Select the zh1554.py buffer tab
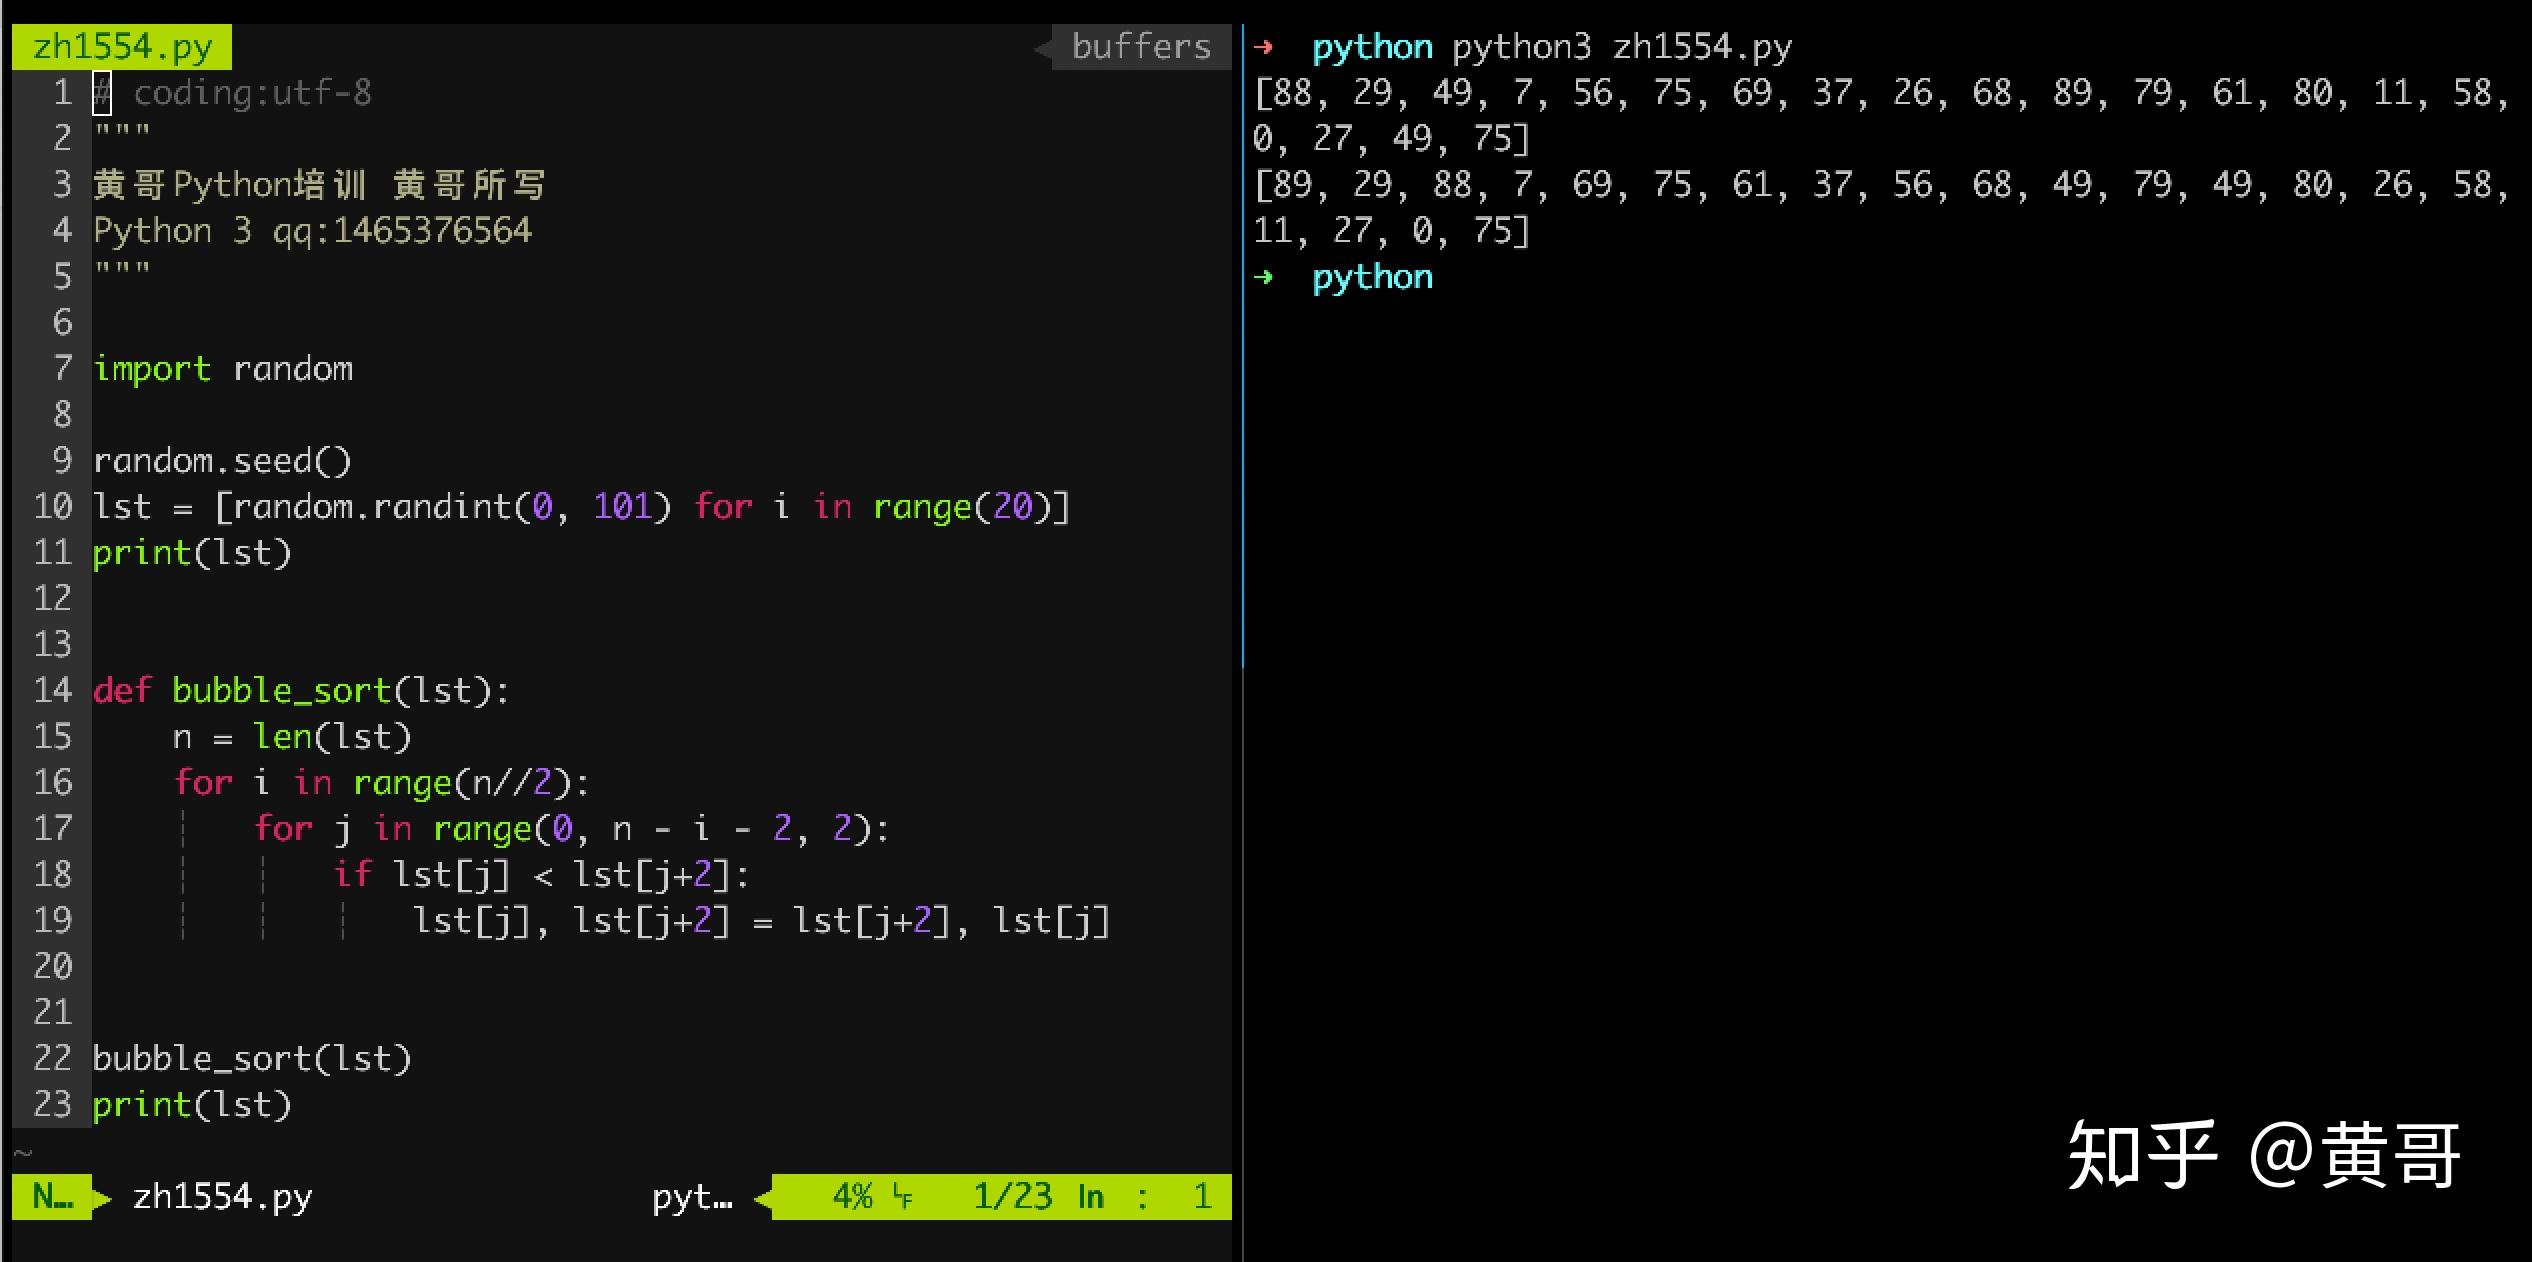The image size is (2532, 1262). click(122, 45)
